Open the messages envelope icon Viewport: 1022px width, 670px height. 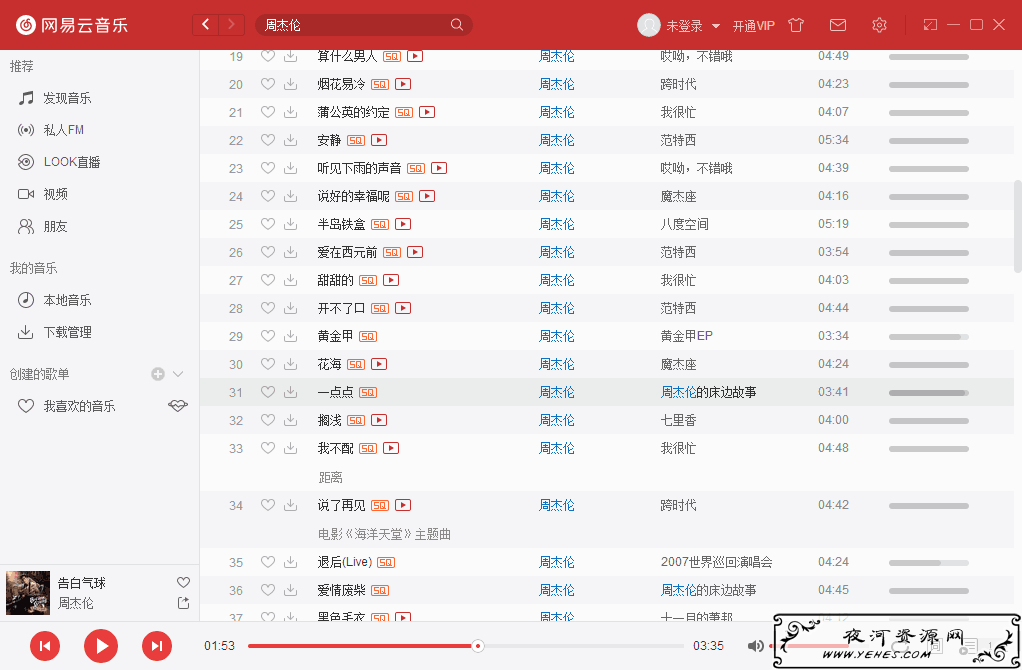pyautogui.click(x=838, y=25)
